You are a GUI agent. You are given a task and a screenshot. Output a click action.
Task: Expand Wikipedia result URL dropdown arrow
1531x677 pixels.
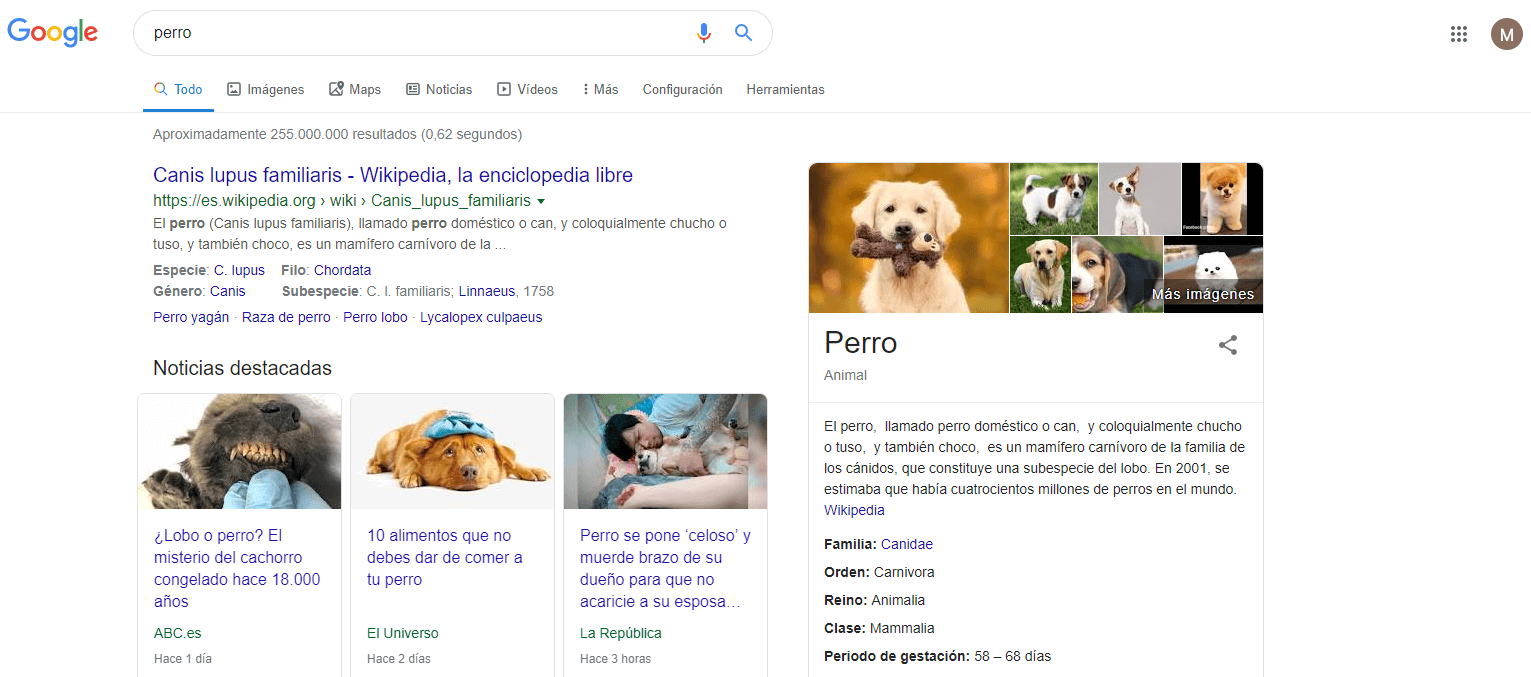click(x=541, y=201)
